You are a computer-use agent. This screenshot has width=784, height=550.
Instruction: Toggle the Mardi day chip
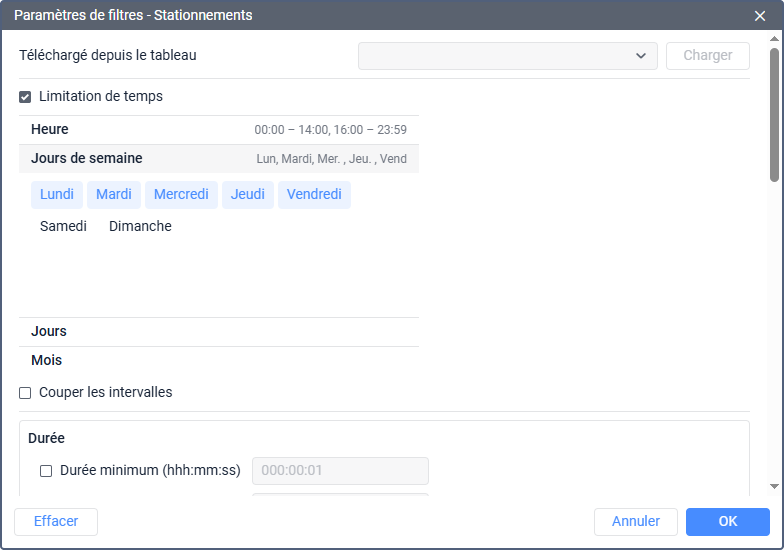click(x=114, y=194)
